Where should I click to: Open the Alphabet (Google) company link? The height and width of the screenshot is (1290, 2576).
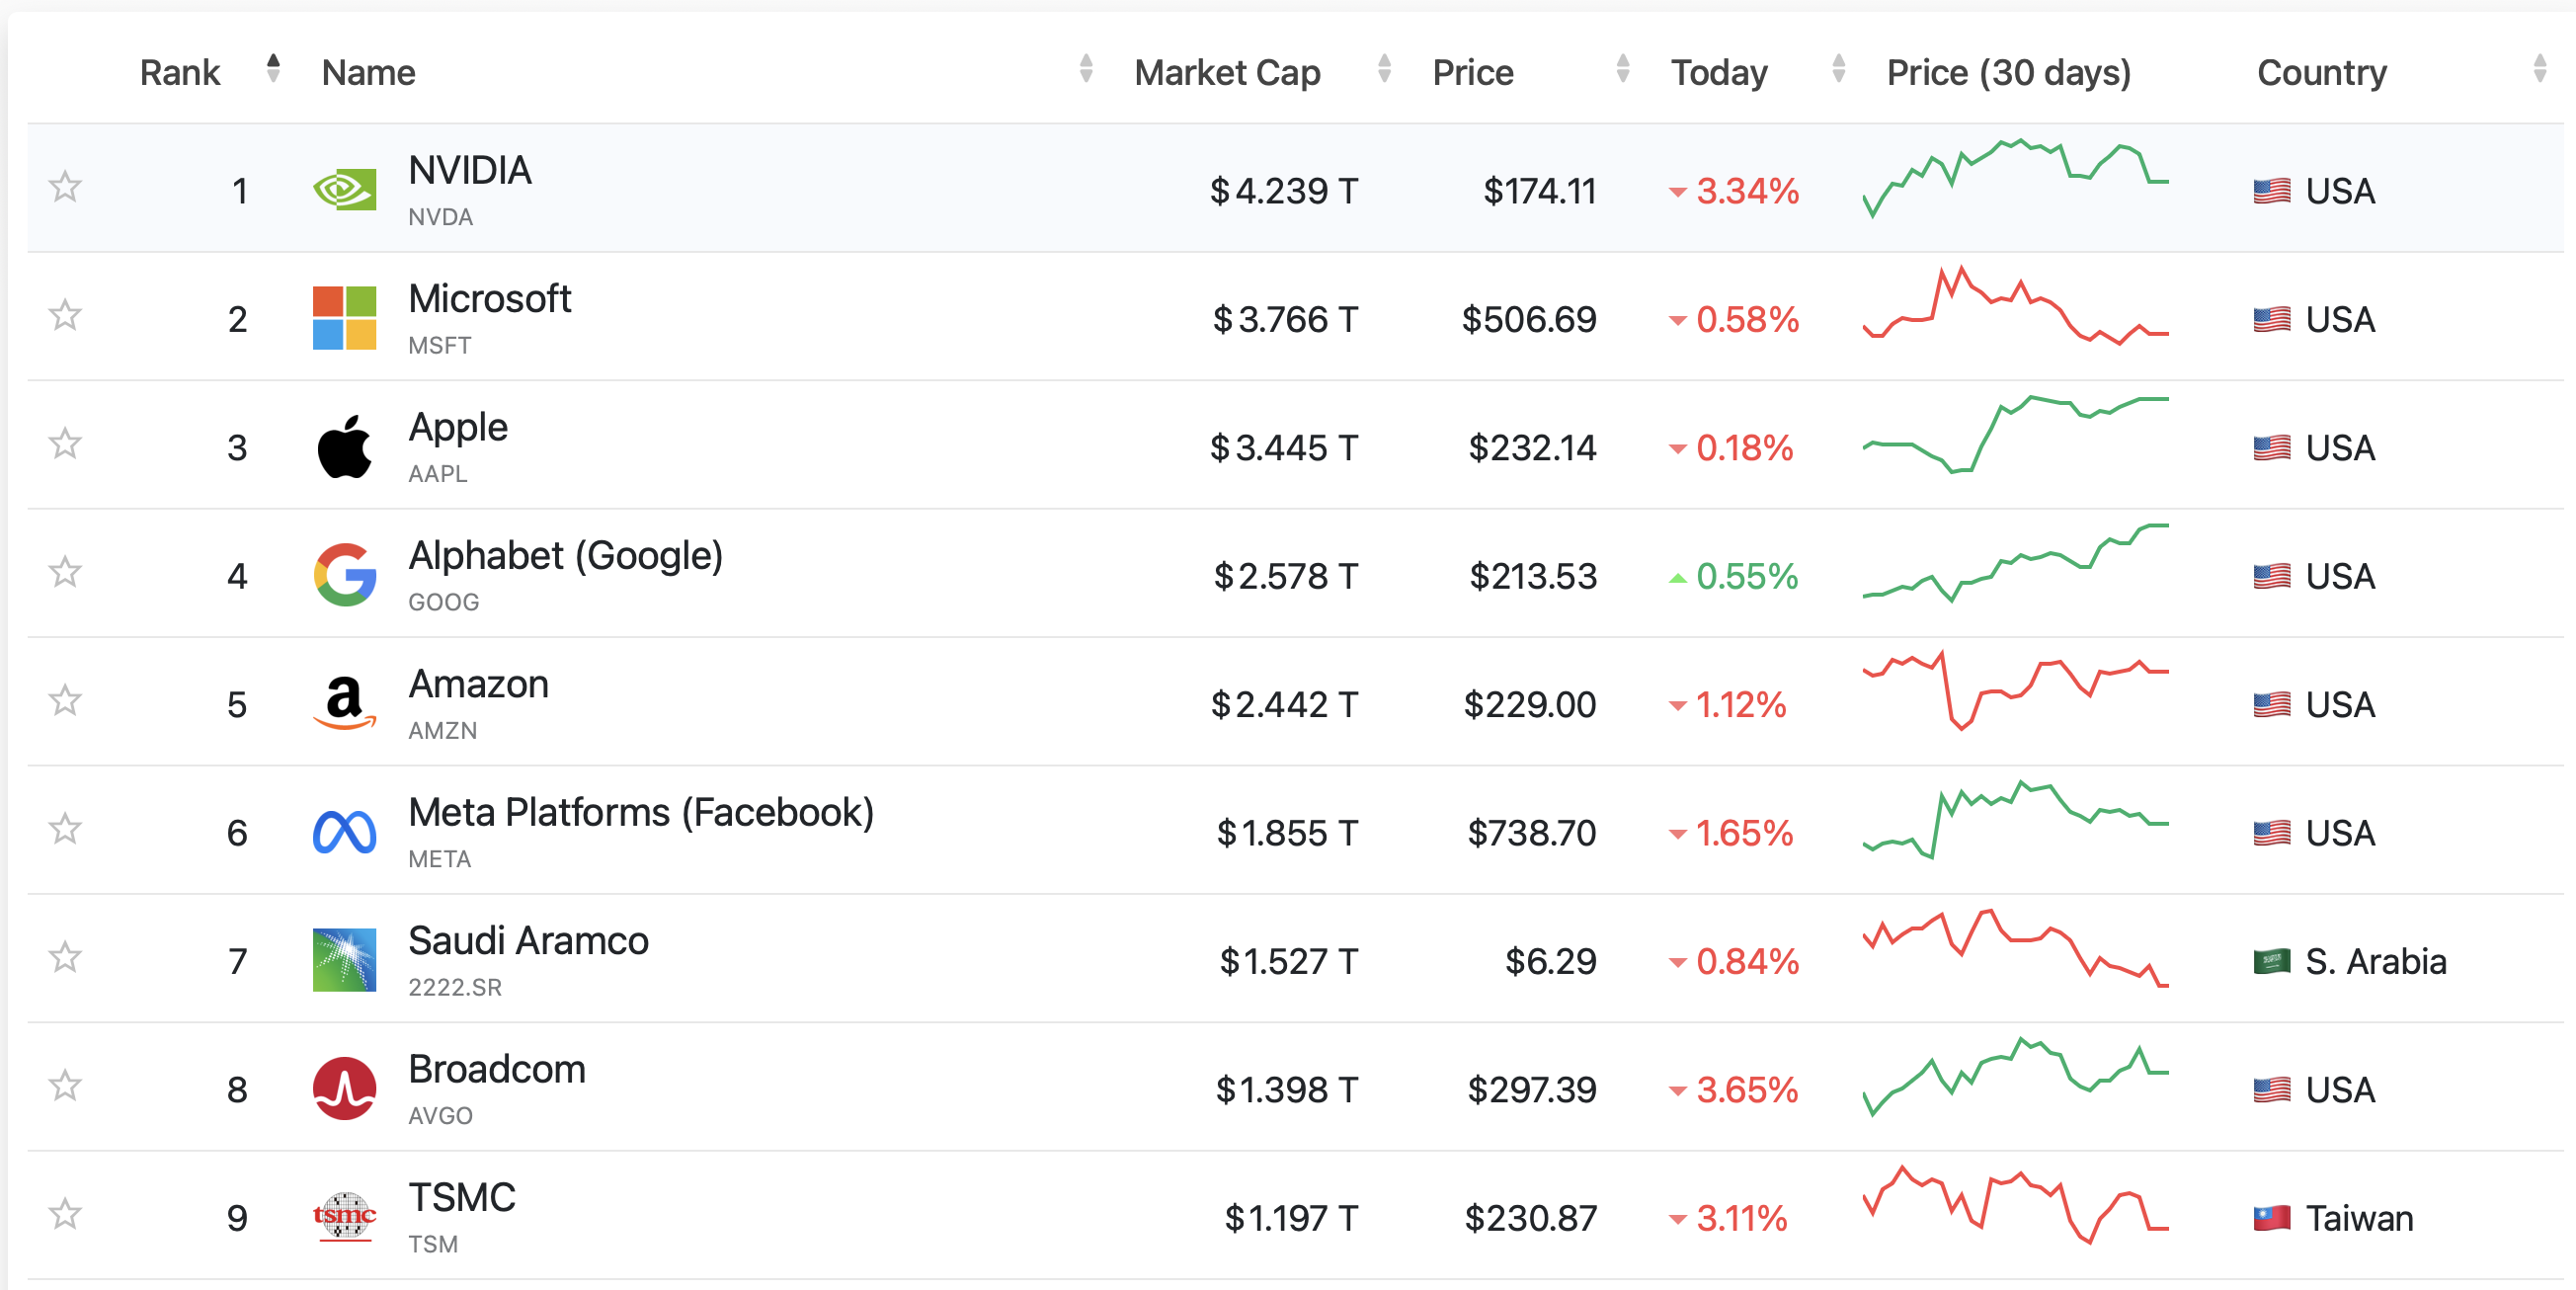click(x=565, y=556)
